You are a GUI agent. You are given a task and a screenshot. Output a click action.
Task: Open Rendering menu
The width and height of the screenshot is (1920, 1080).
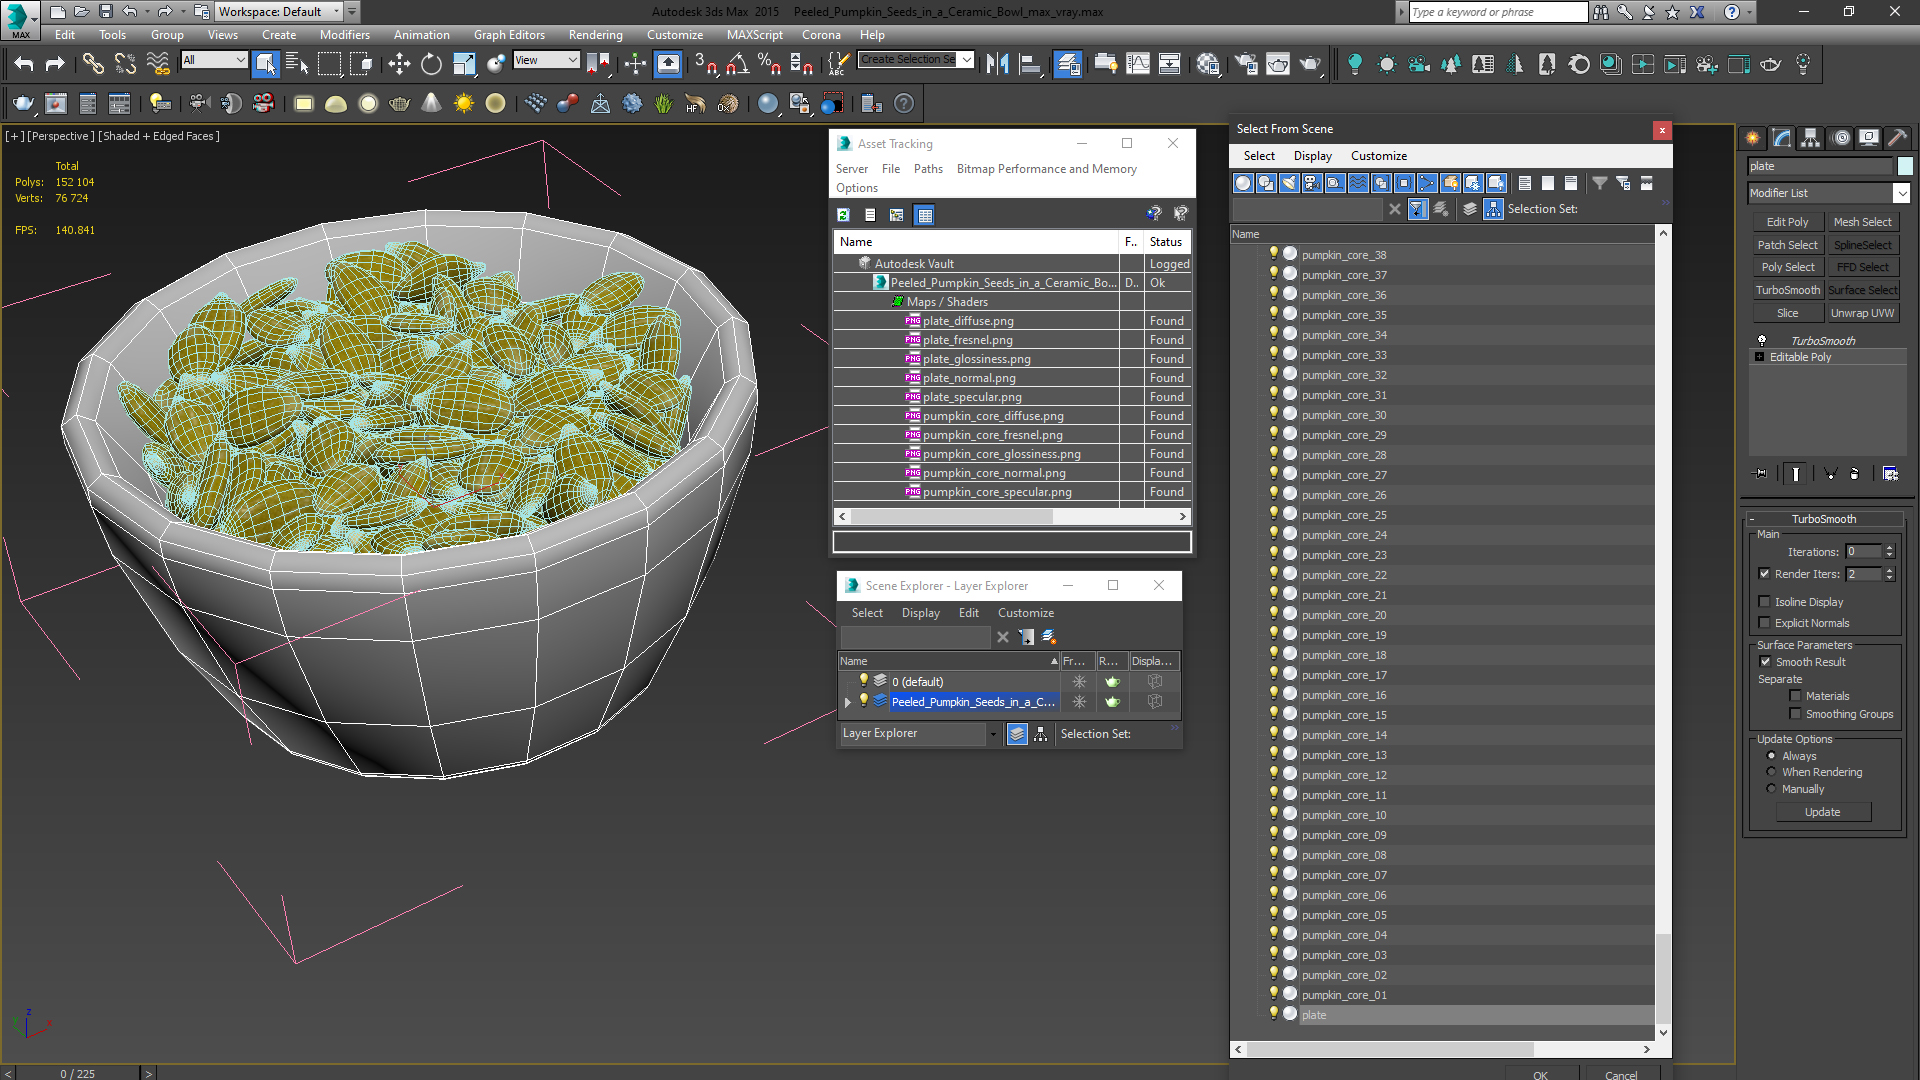(x=596, y=35)
